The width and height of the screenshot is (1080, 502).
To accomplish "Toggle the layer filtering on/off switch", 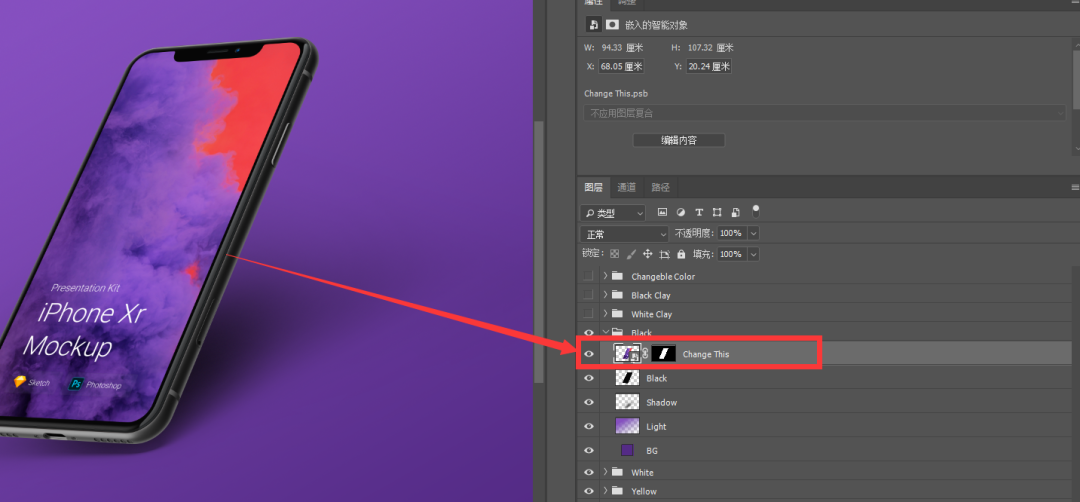I will [756, 211].
